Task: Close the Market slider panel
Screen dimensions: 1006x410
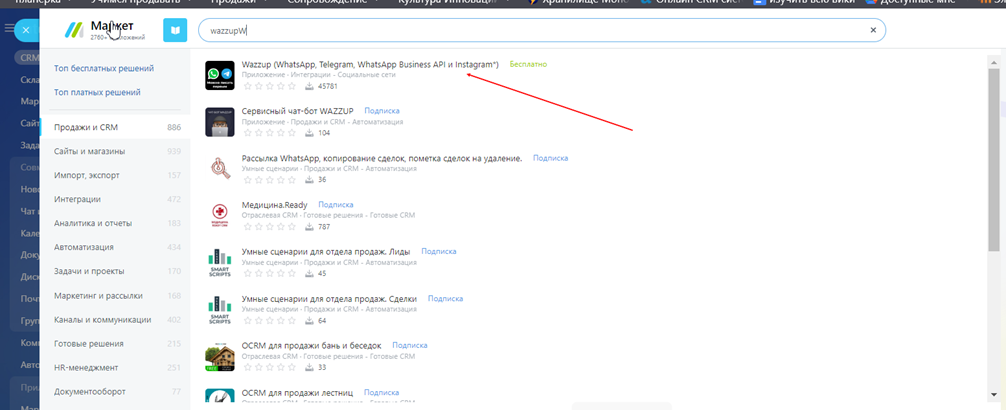Action: click(x=26, y=30)
